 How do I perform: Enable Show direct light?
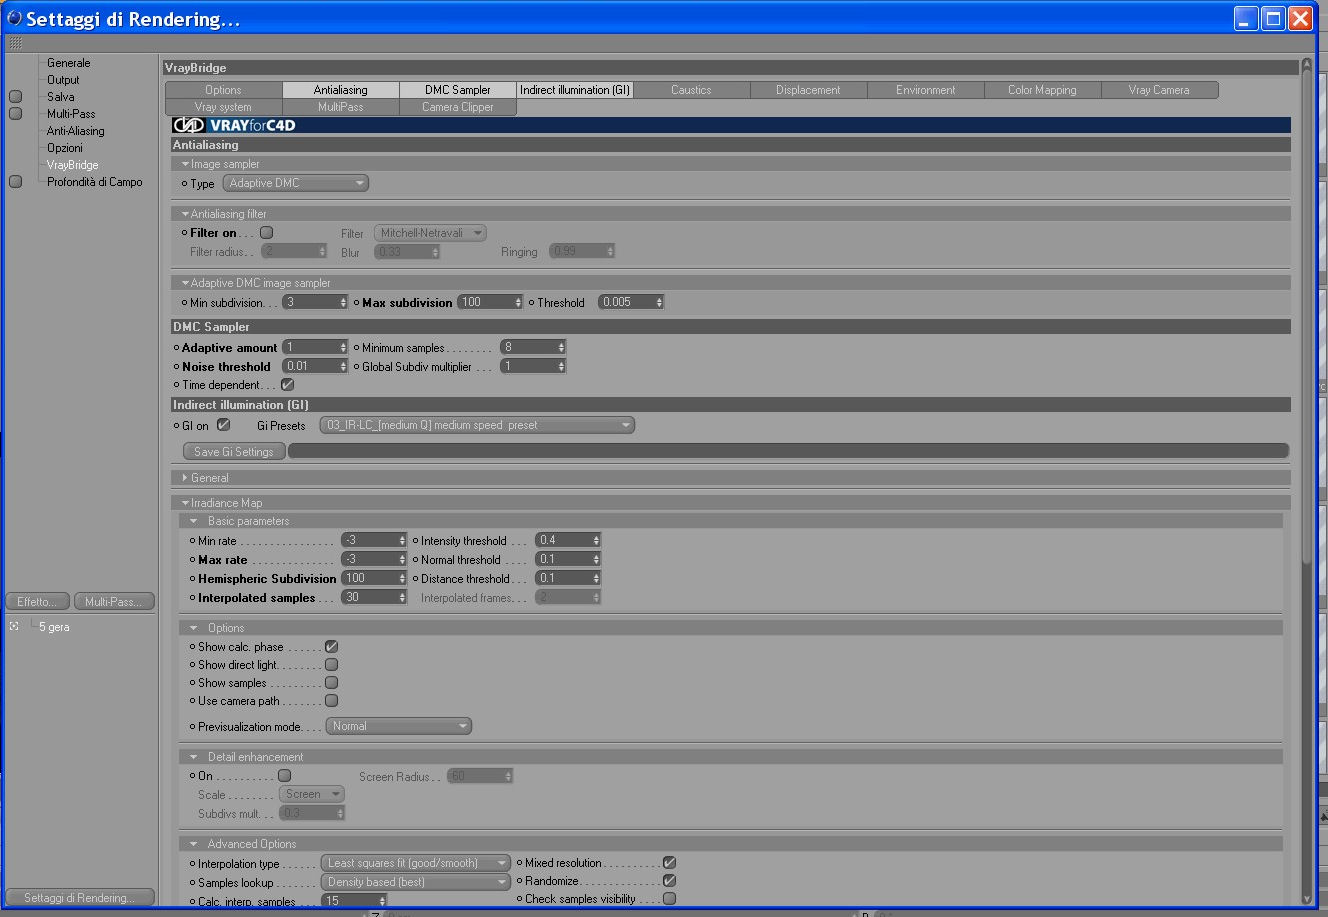pos(332,665)
